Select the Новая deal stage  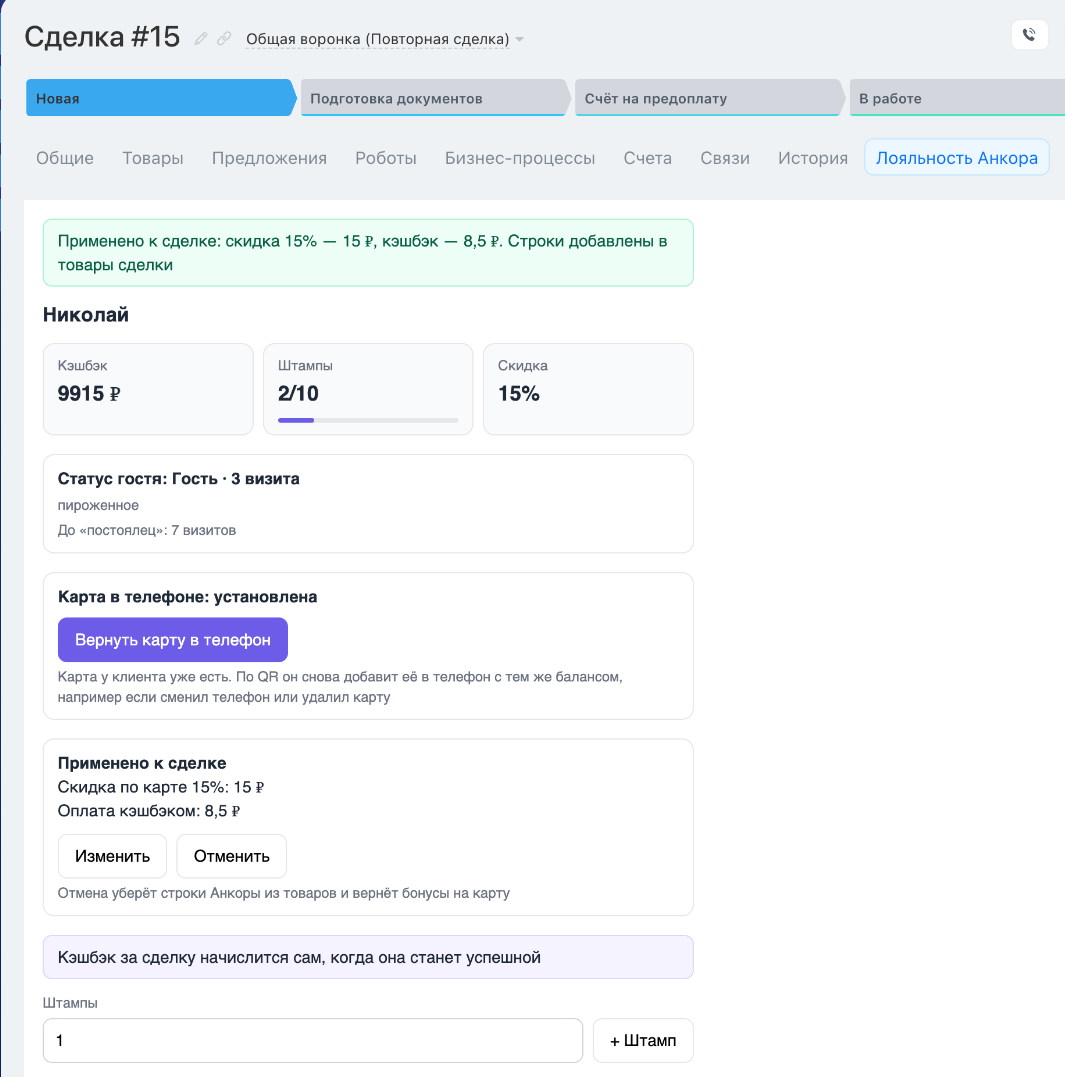[161, 98]
